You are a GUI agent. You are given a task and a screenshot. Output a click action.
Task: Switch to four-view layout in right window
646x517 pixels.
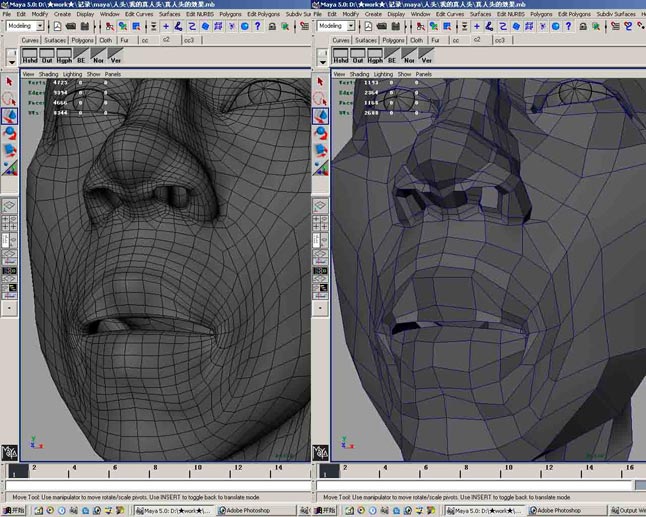320,222
